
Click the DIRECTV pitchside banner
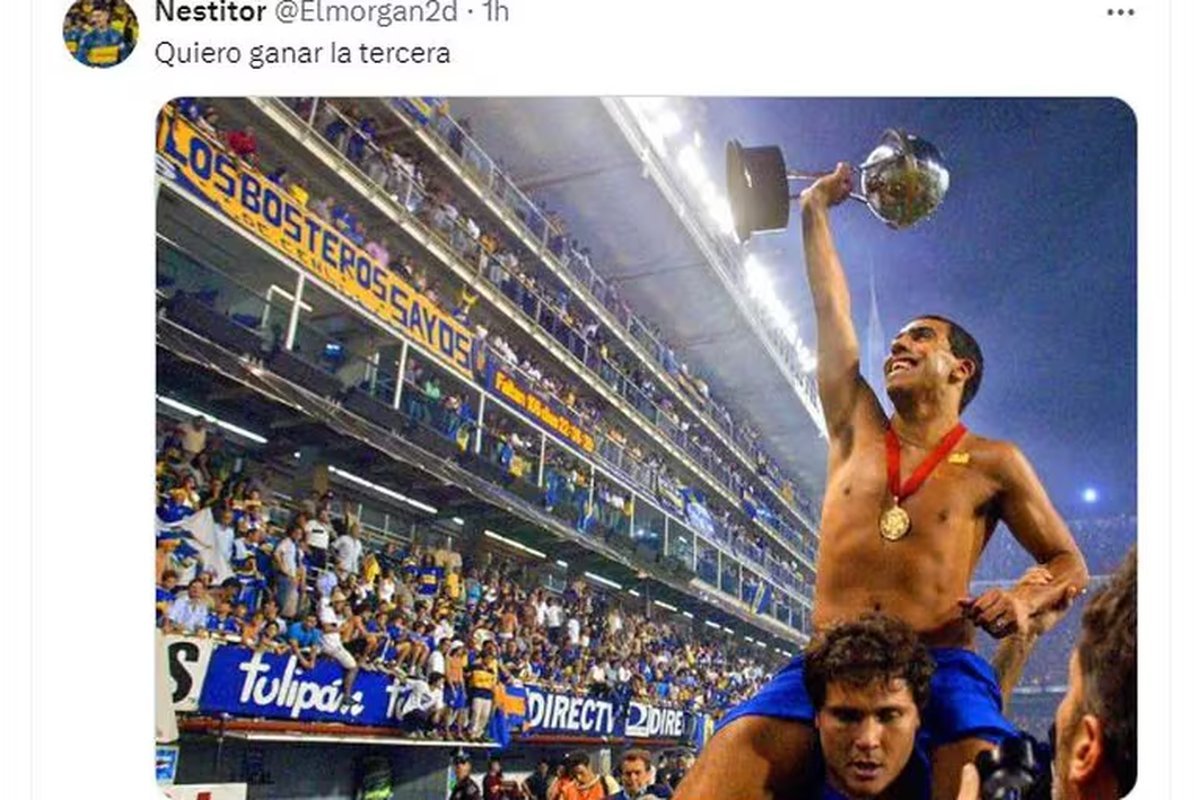[x=570, y=714]
